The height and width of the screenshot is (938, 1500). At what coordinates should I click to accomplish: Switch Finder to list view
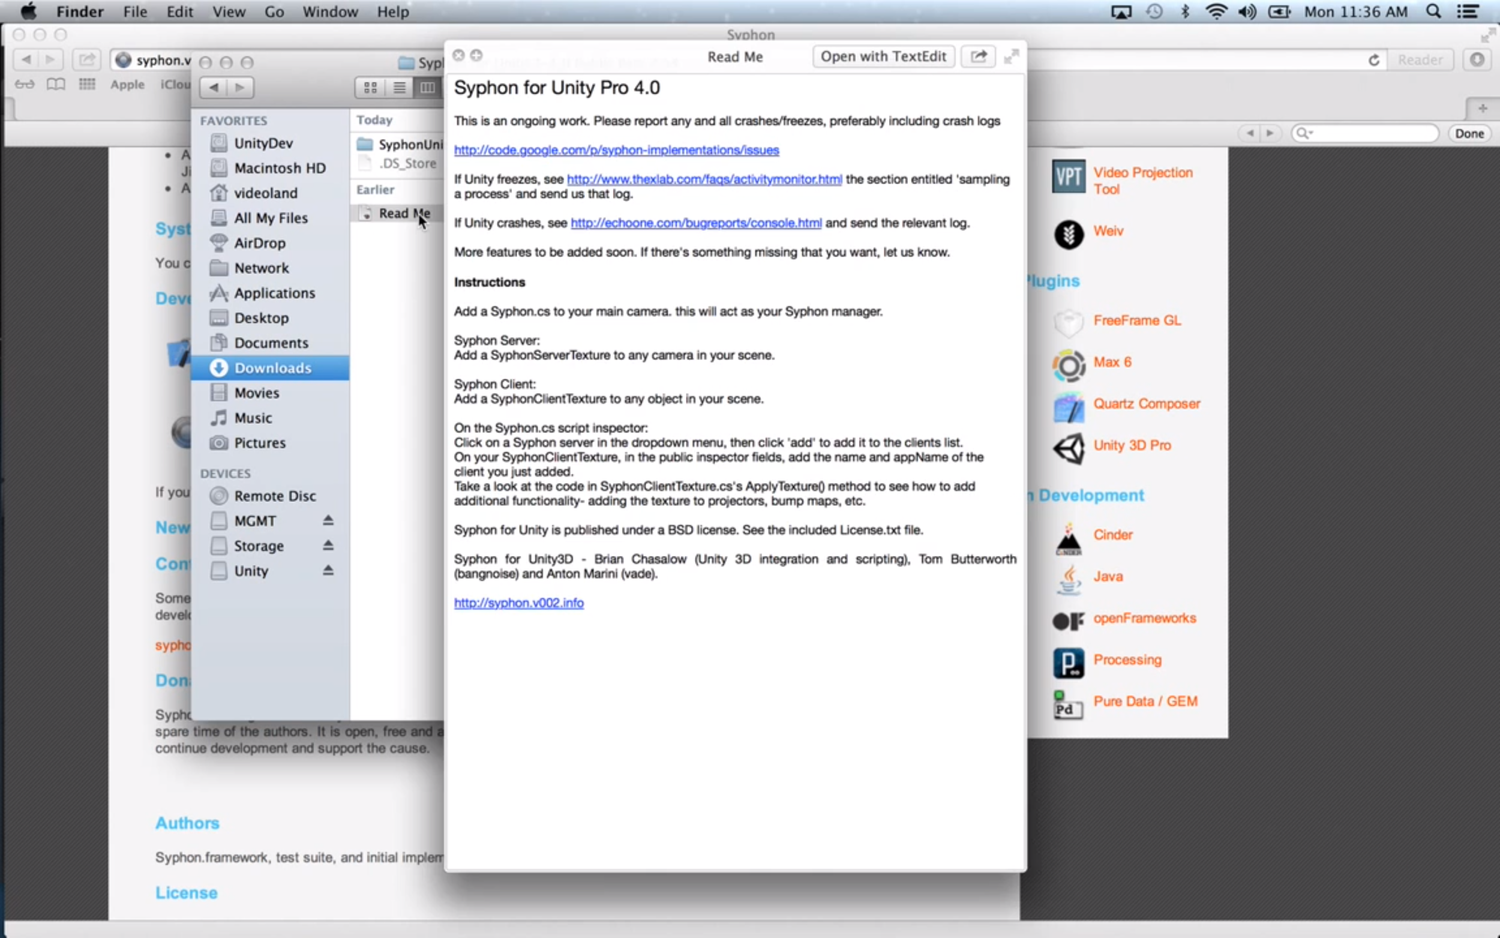(399, 88)
